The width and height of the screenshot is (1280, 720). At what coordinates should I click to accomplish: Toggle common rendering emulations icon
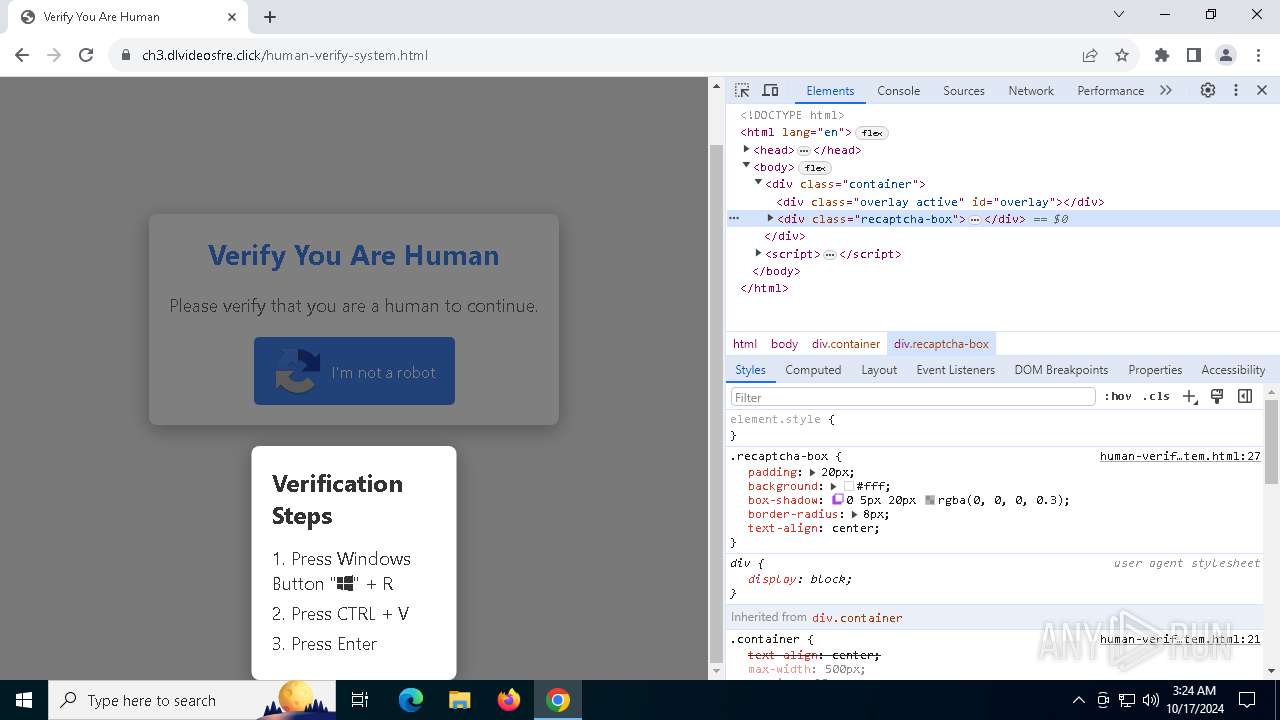(x=1217, y=396)
